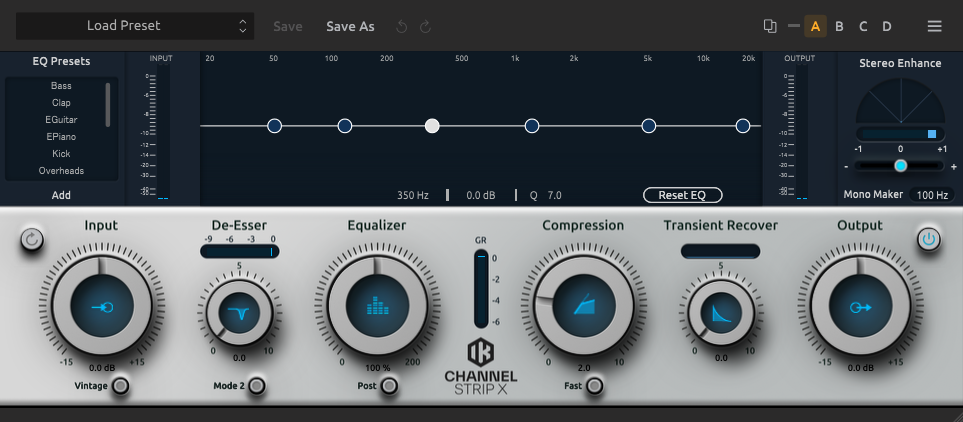Toggle the Equalizer Post switch
Image resolution: width=963 pixels, height=422 pixels.
388,386
